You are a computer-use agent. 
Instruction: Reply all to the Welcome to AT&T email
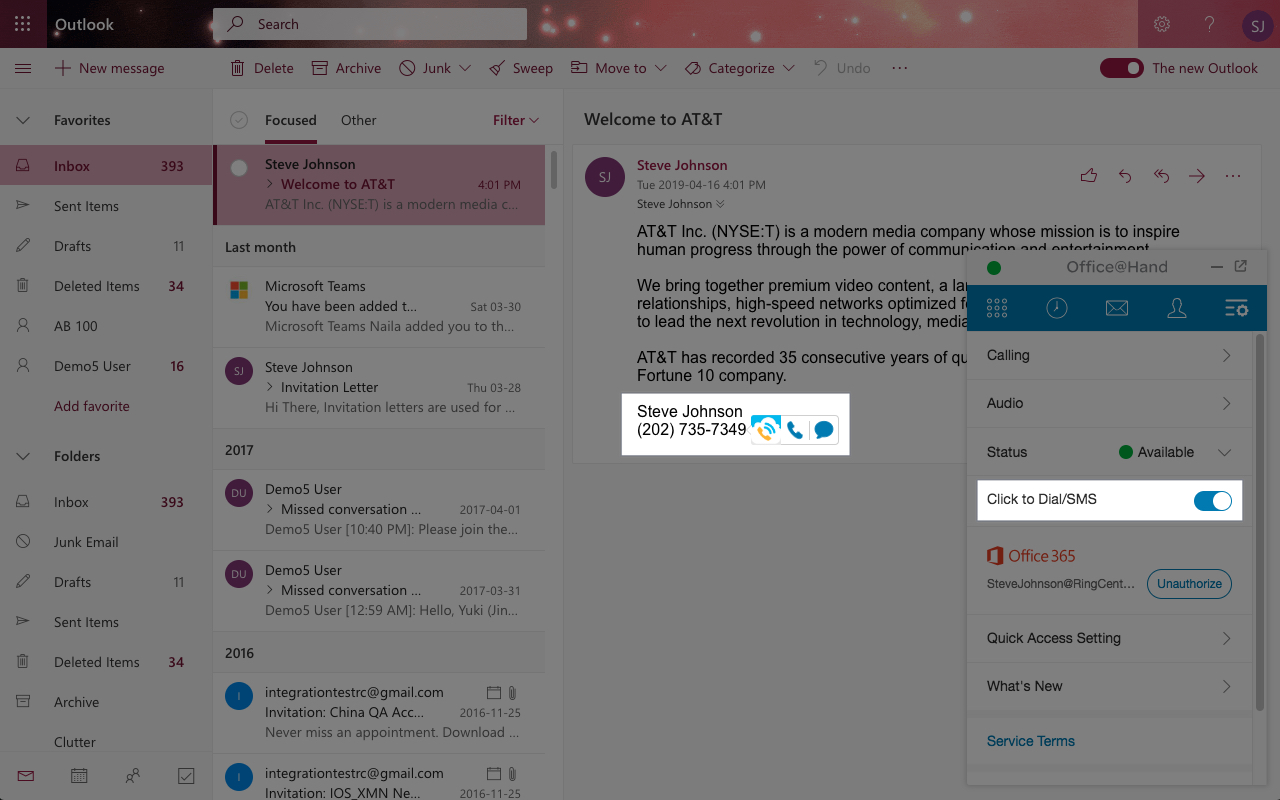tap(1161, 176)
